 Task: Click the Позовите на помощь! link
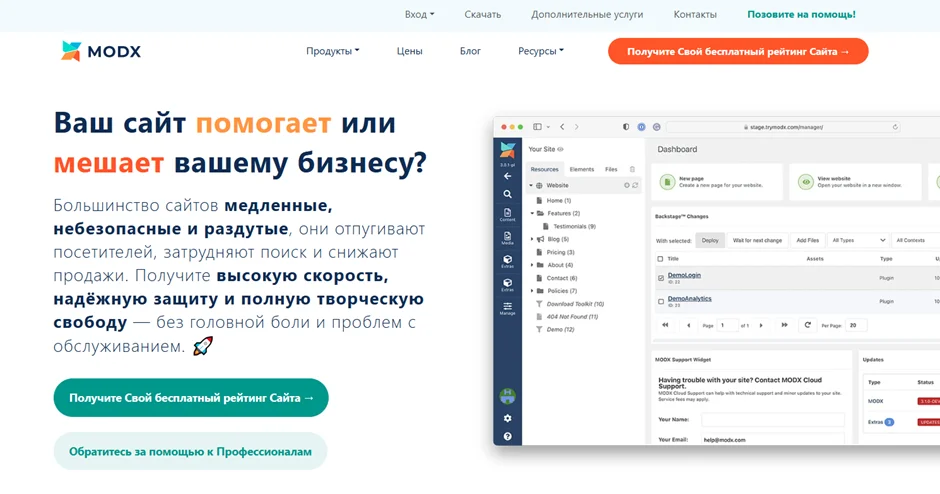802,14
